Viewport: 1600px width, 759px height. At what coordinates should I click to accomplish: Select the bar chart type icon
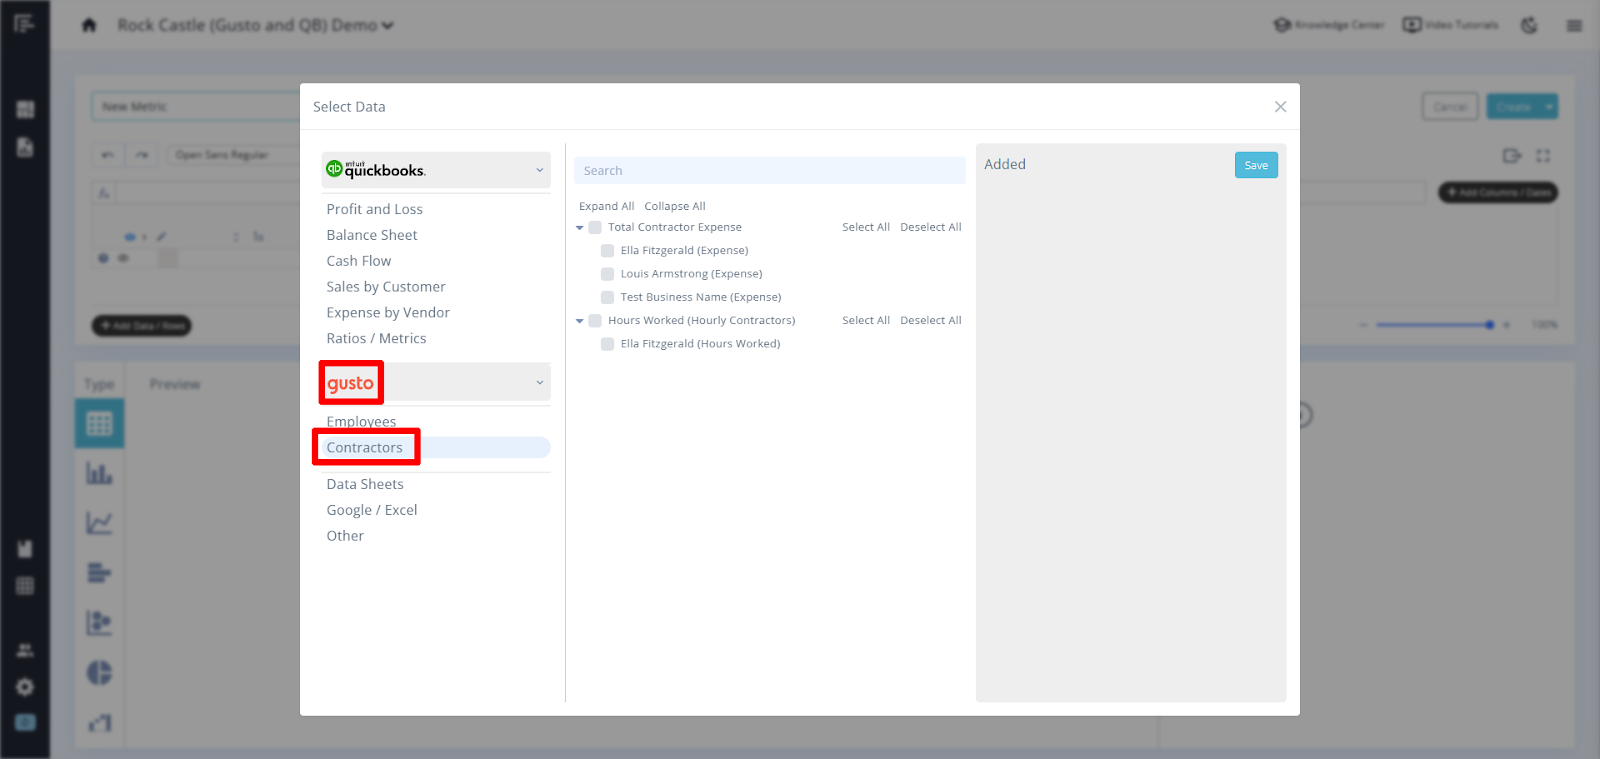coord(99,473)
